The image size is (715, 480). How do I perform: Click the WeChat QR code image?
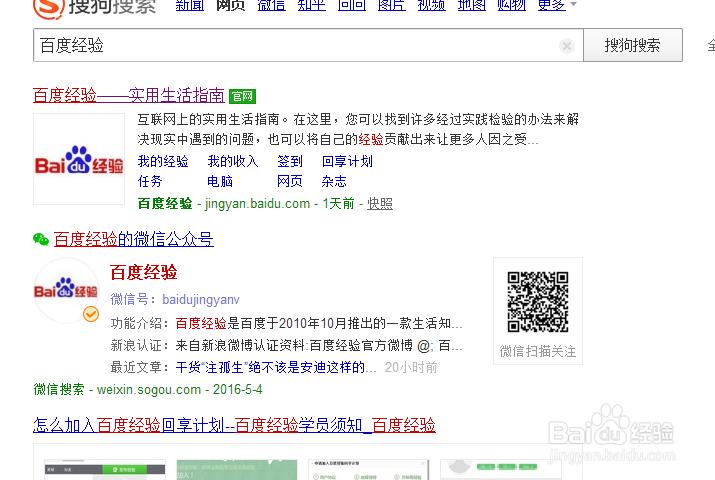tap(538, 302)
